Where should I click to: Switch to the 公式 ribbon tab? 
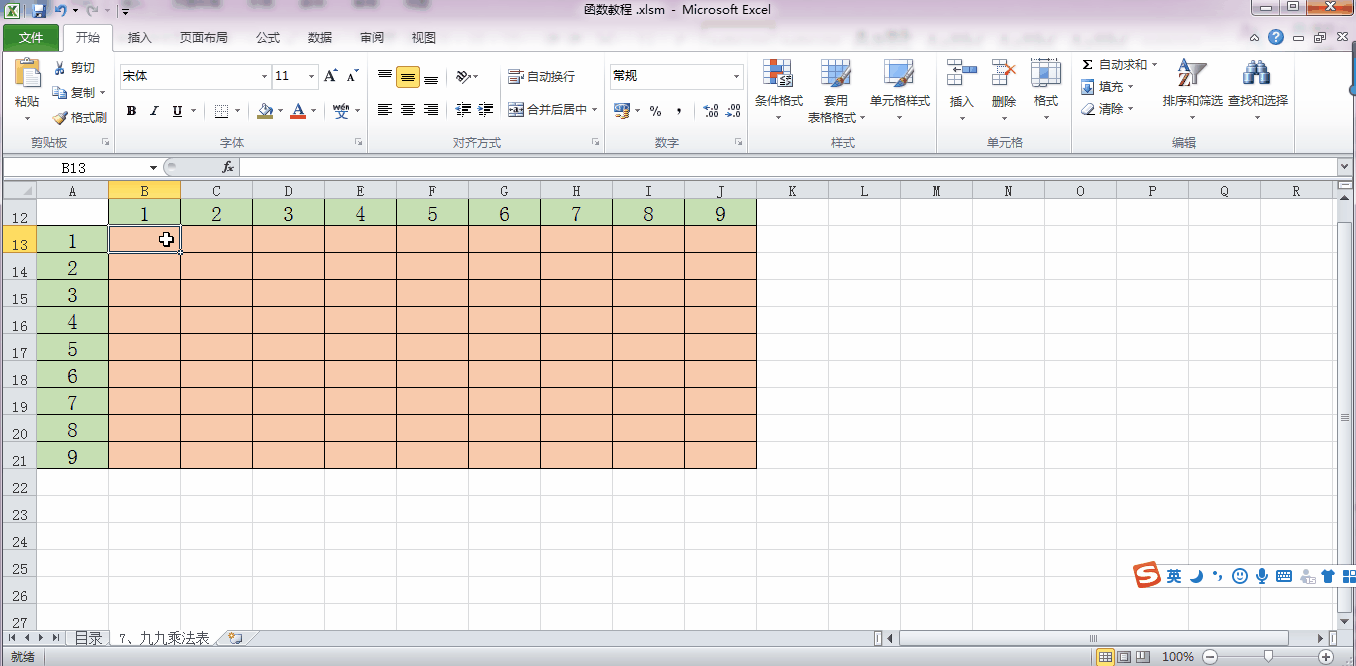point(268,38)
